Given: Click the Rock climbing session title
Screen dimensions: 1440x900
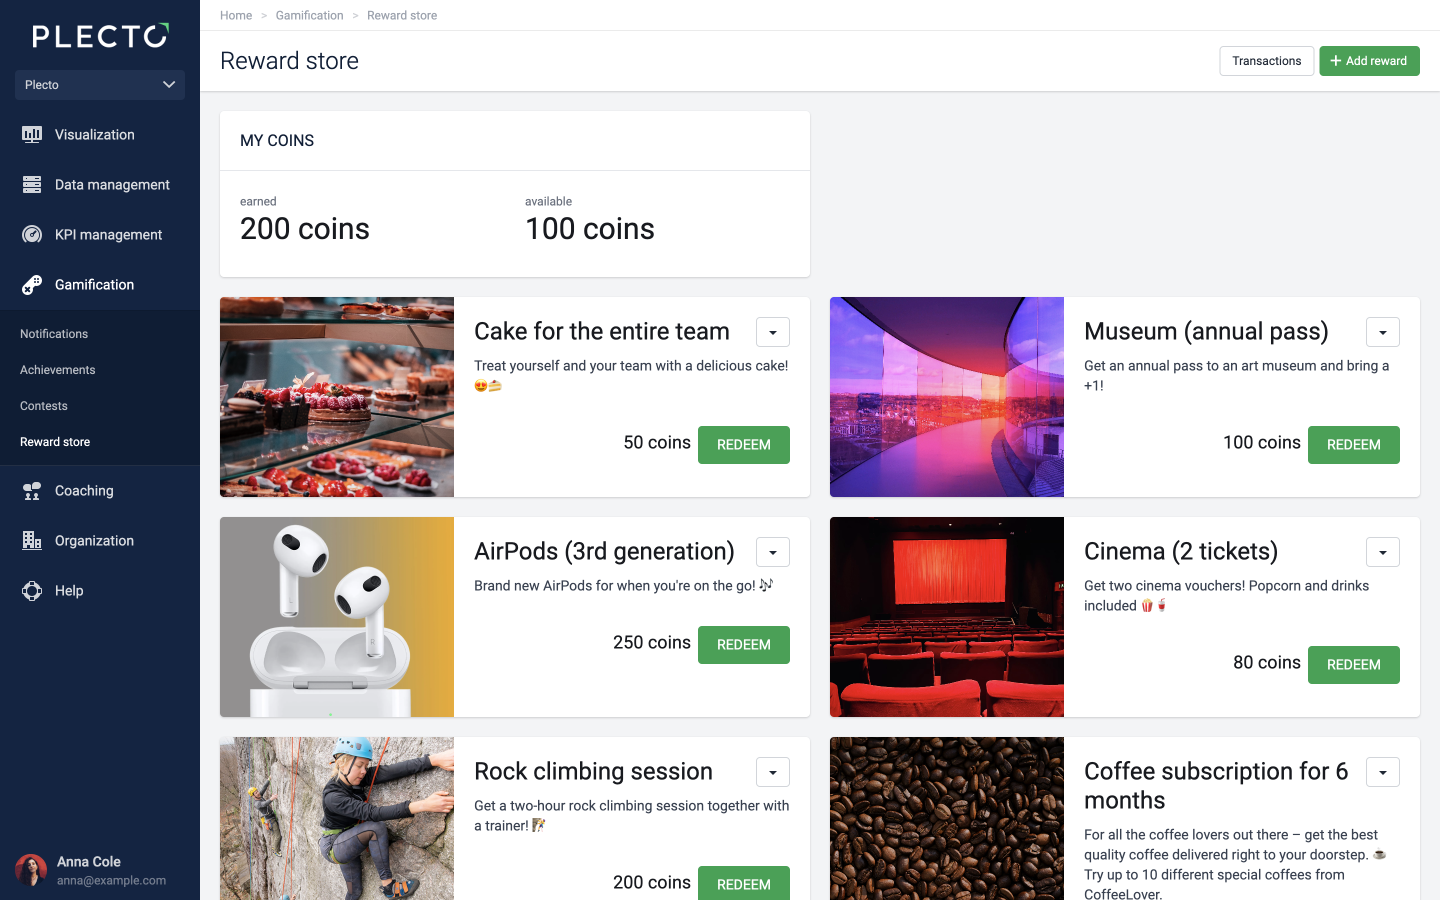Looking at the screenshot, I should click(x=593, y=771).
